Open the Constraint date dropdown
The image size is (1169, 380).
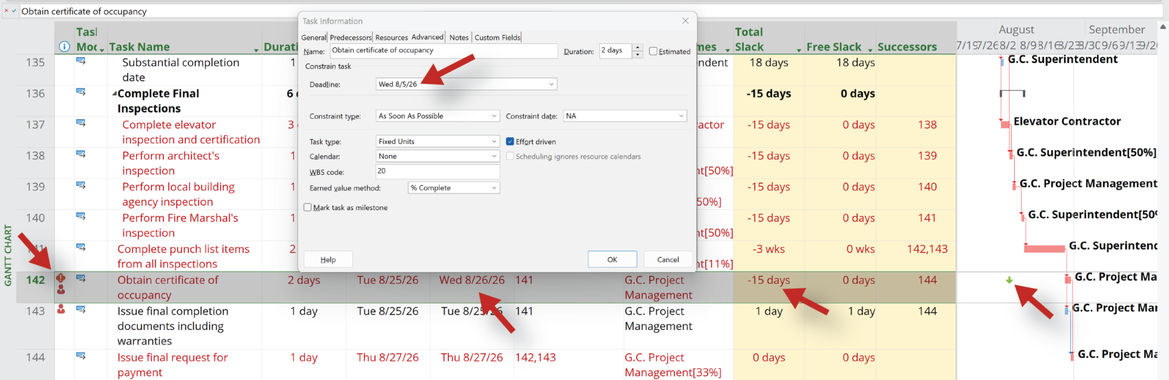tap(681, 116)
